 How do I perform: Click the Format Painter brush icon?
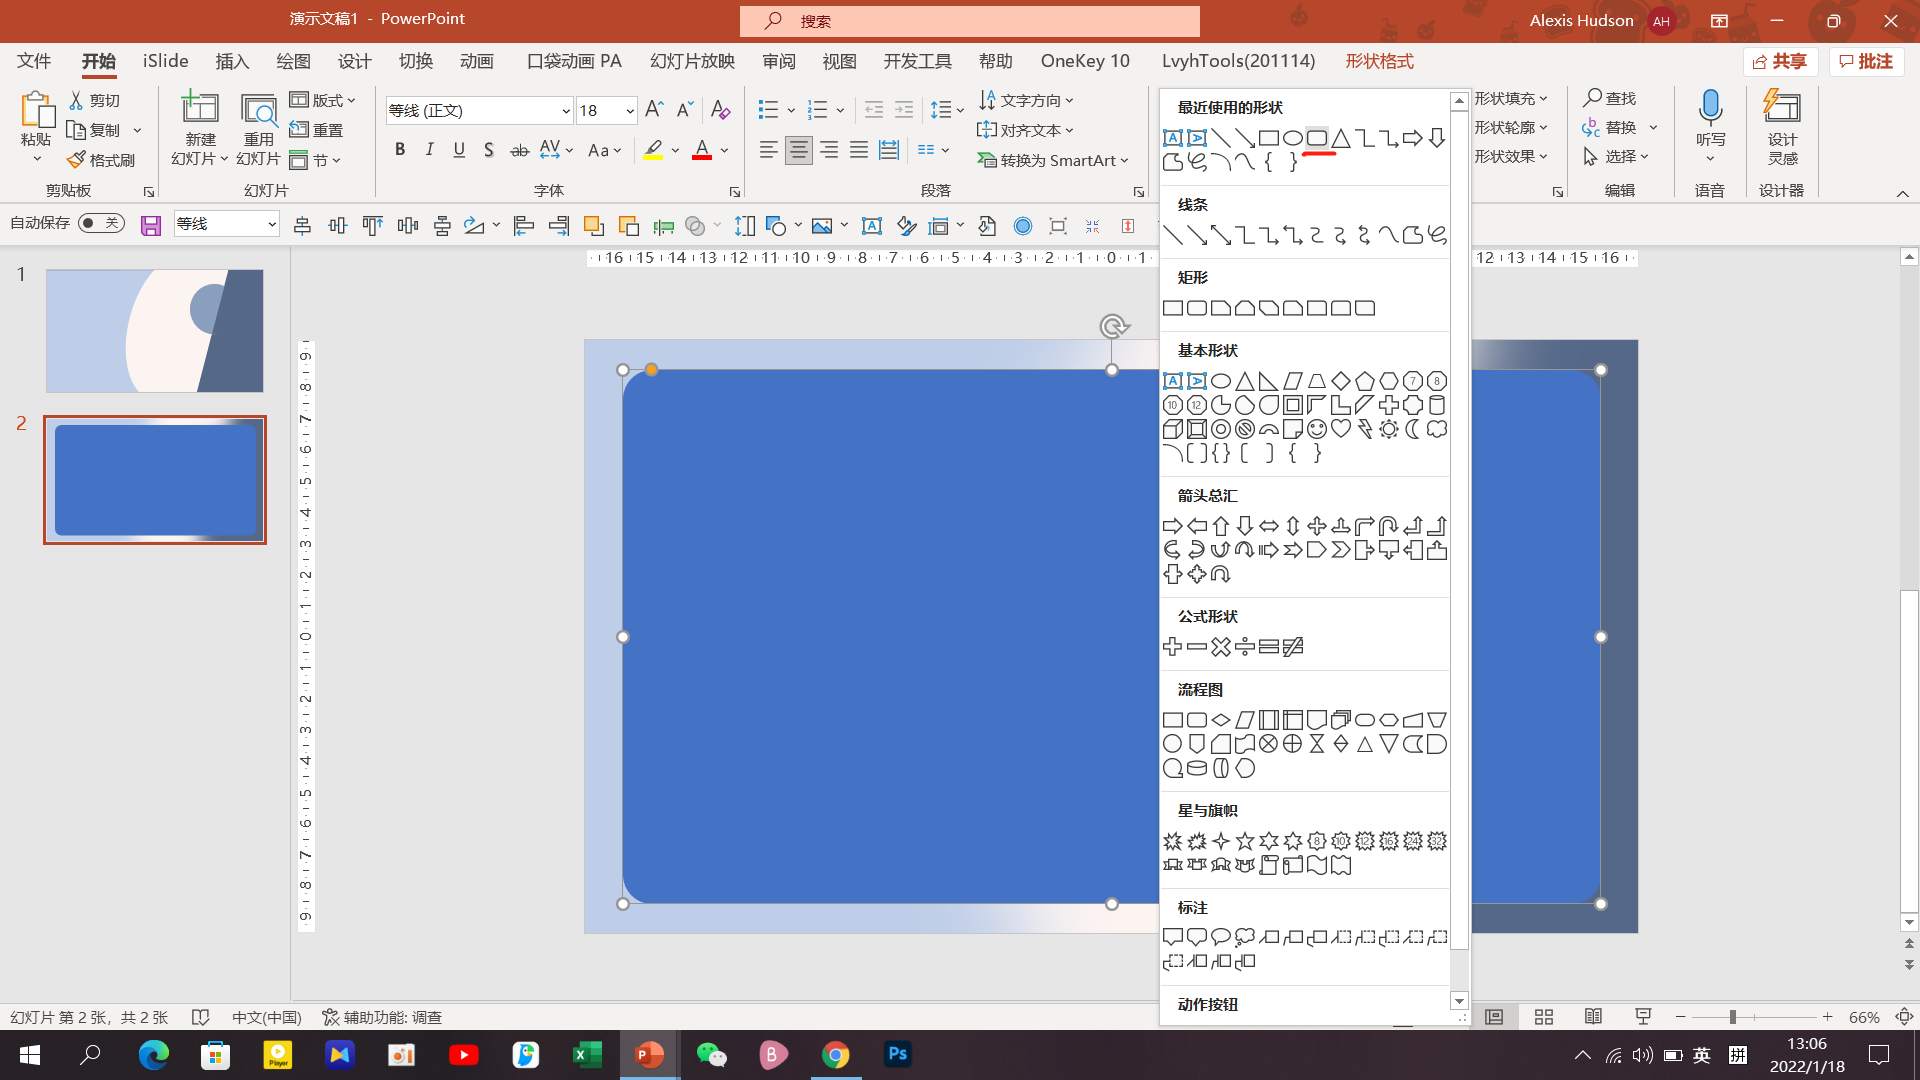[x=76, y=160]
